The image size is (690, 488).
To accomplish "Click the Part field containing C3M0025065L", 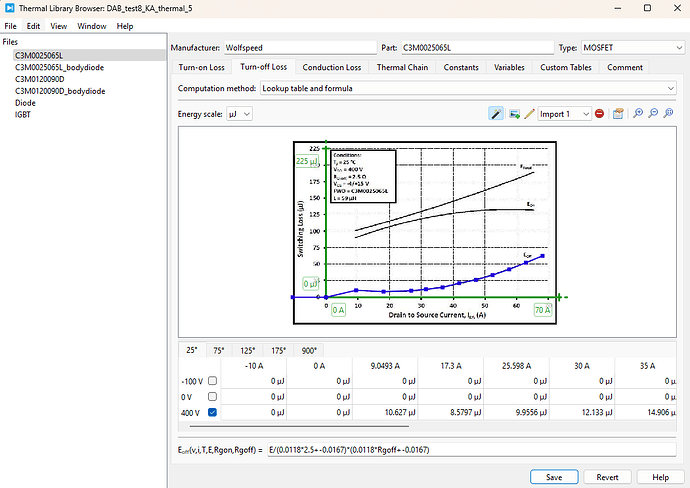I will (477, 48).
